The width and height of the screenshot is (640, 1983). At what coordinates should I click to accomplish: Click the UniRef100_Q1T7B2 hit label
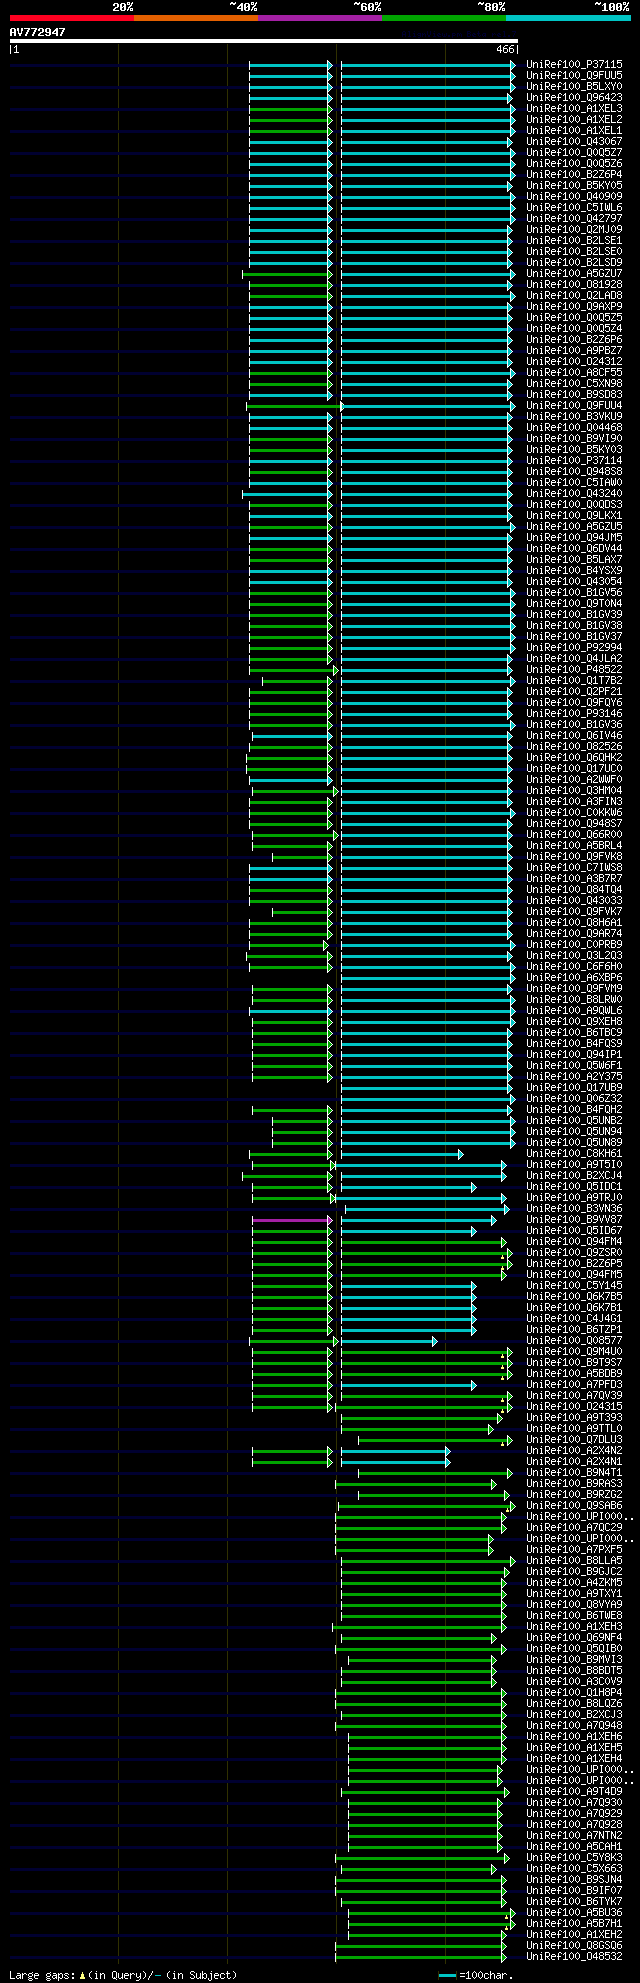coord(574,681)
